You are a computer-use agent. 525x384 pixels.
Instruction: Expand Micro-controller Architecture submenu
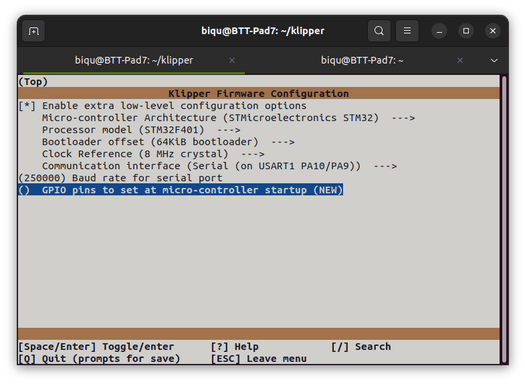click(228, 118)
